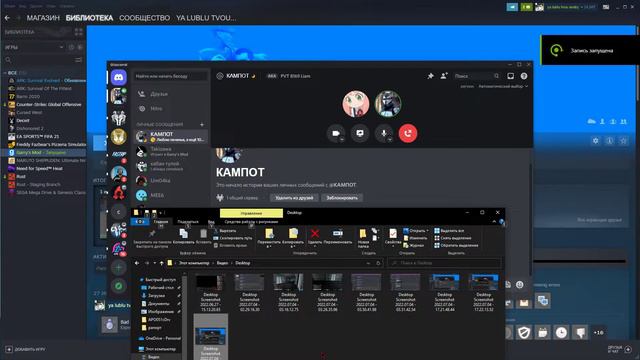This screenshot has height=360, width=640.
Task: Open Discord help icon
Action: (x=524, y=76)
